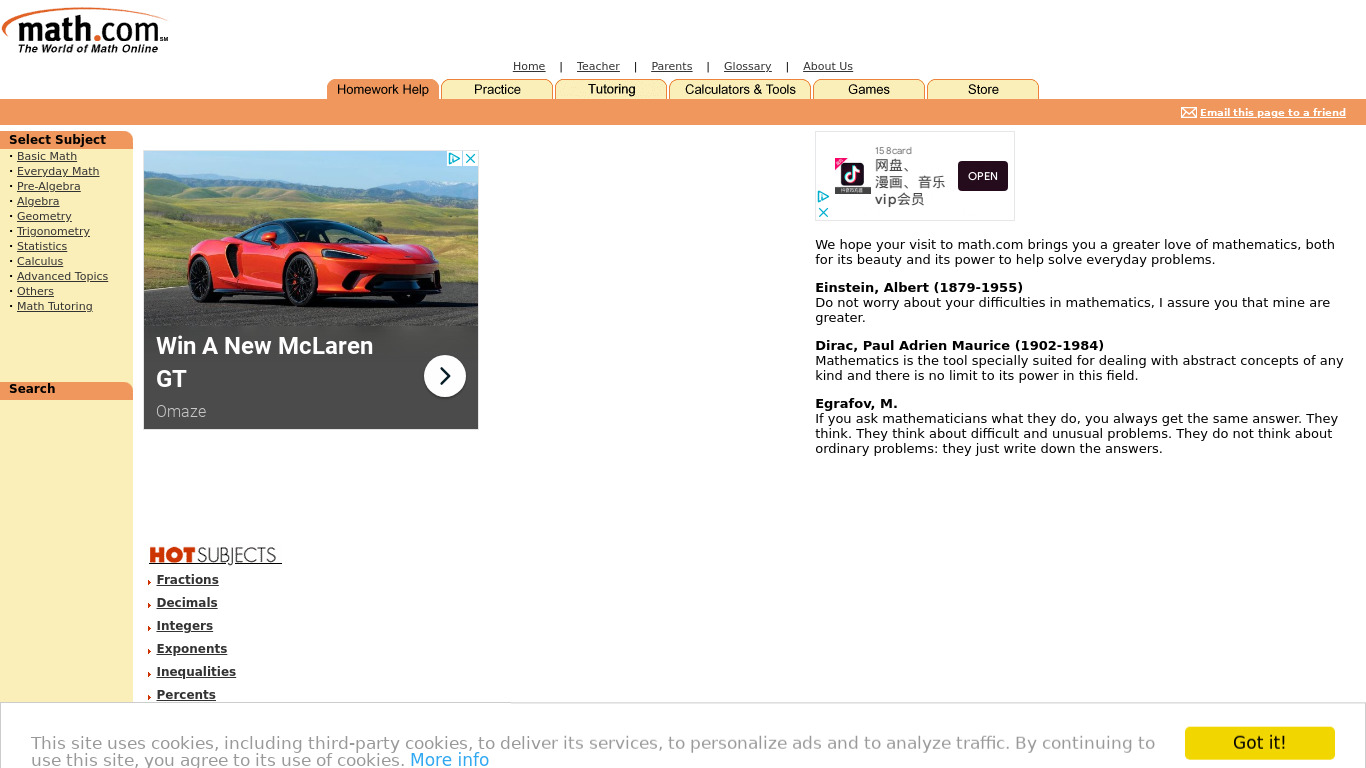Open Integers hot subject
Screen dimensions: 1366x768
click(185, 626)
